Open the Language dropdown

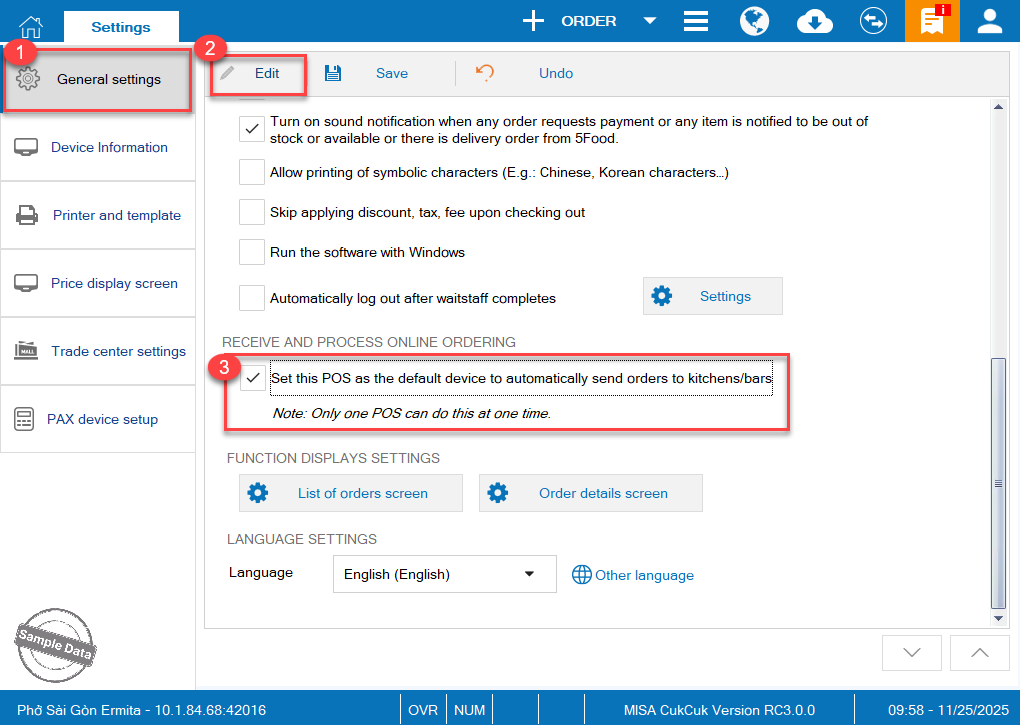[444, 575]
